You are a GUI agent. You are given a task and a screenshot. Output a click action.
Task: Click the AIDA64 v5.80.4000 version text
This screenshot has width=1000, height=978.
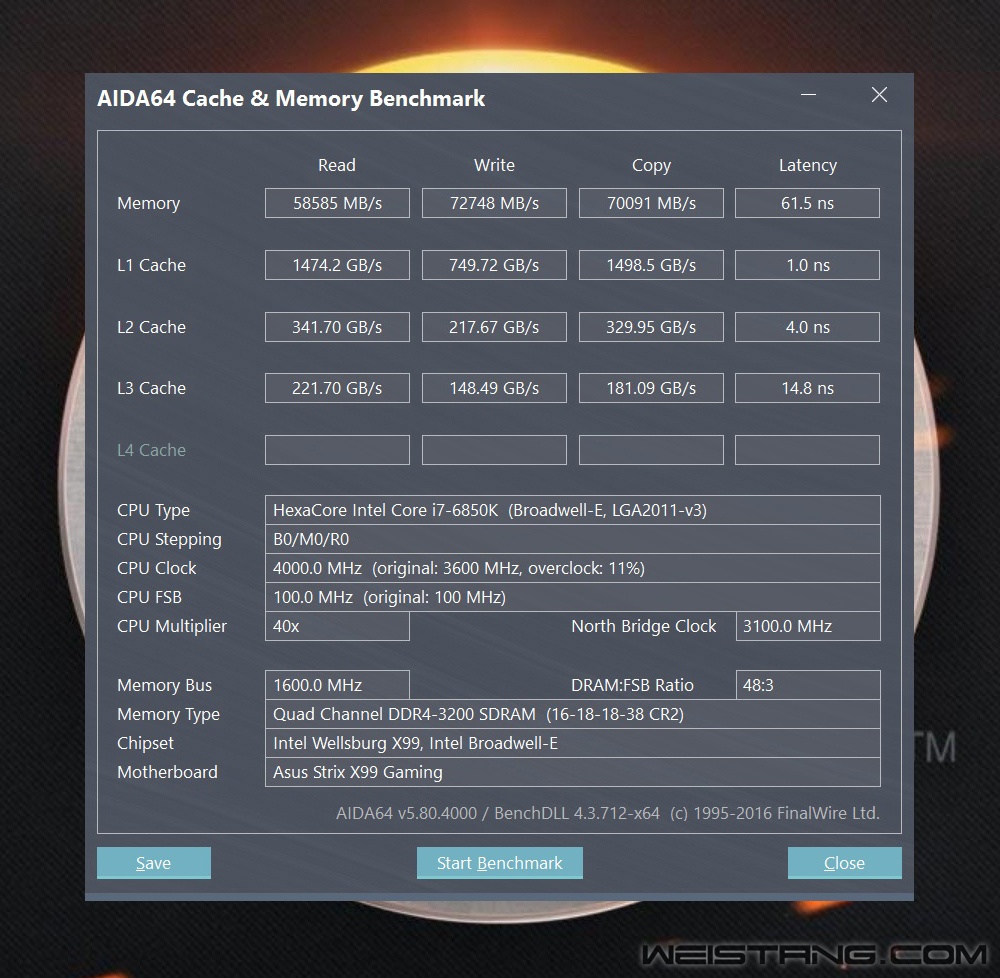point(608,813)
